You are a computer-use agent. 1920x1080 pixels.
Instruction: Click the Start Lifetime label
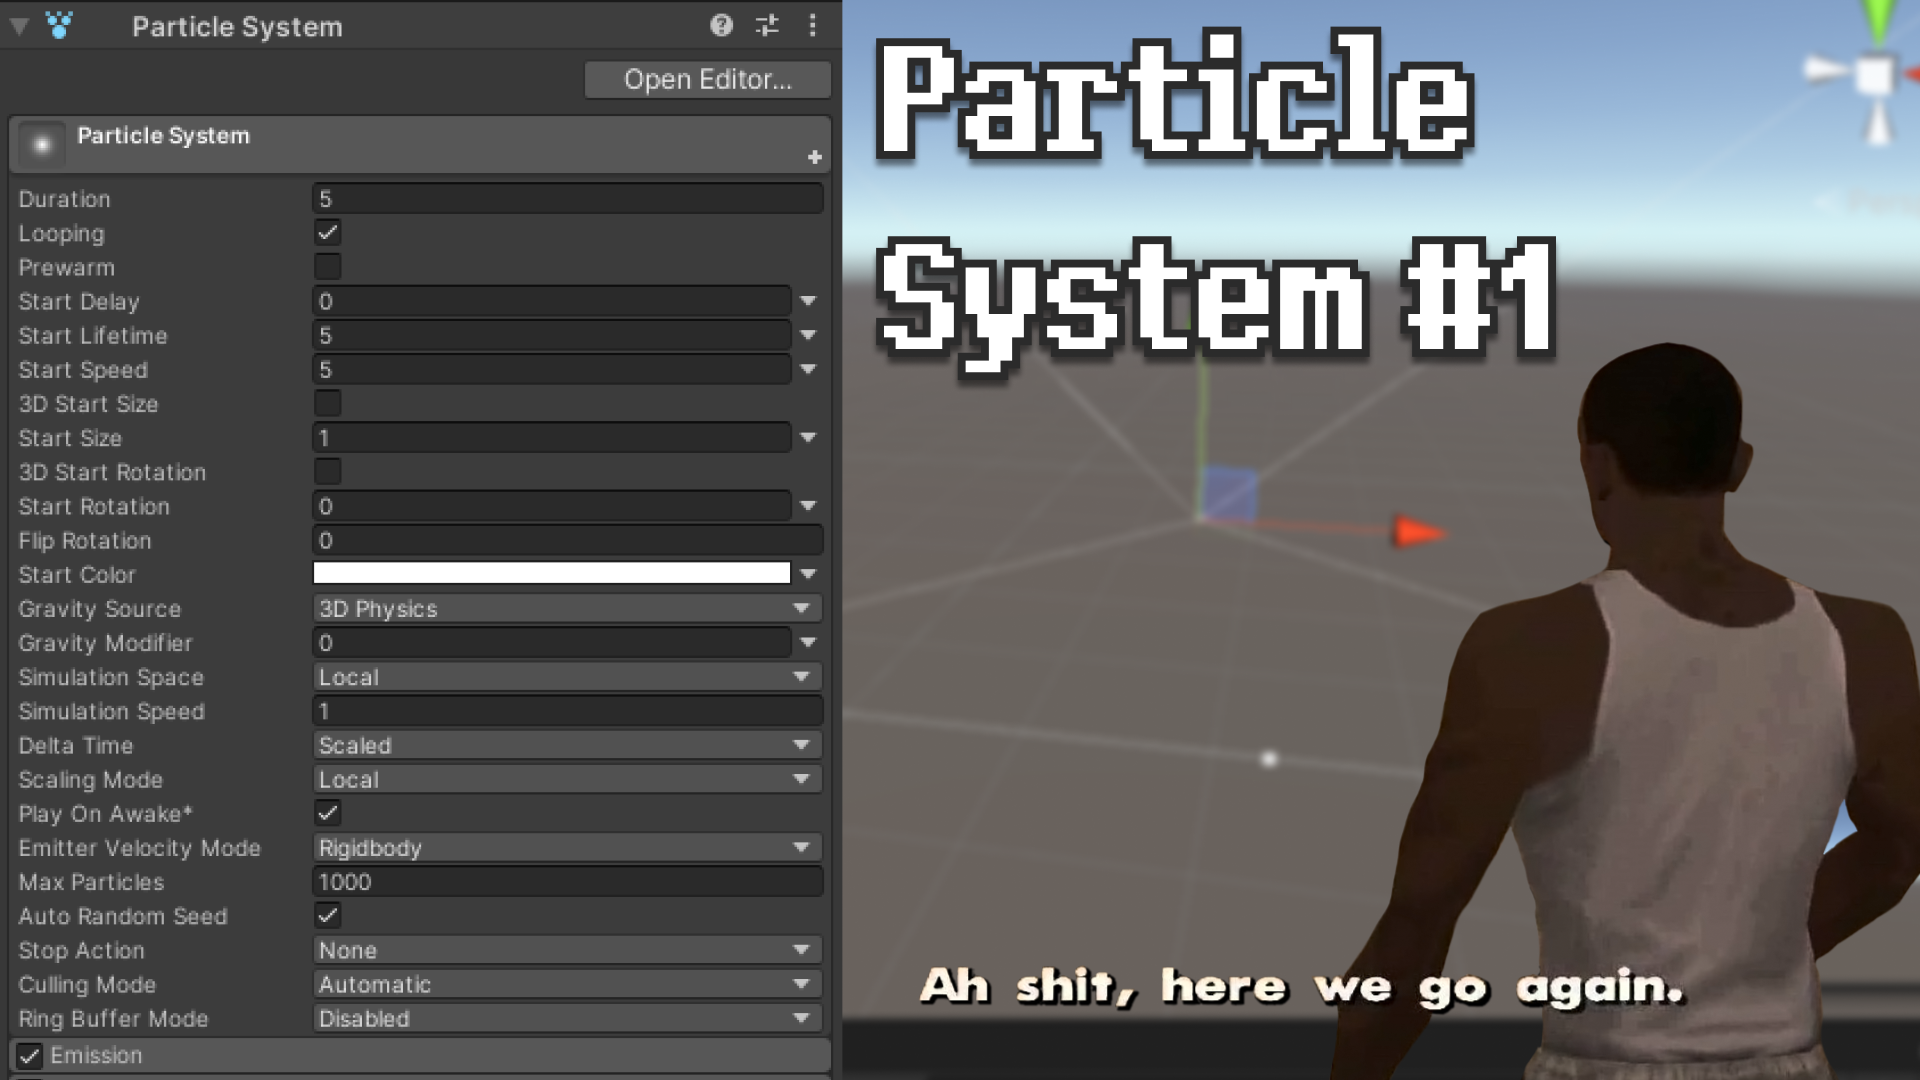[93, 336]
